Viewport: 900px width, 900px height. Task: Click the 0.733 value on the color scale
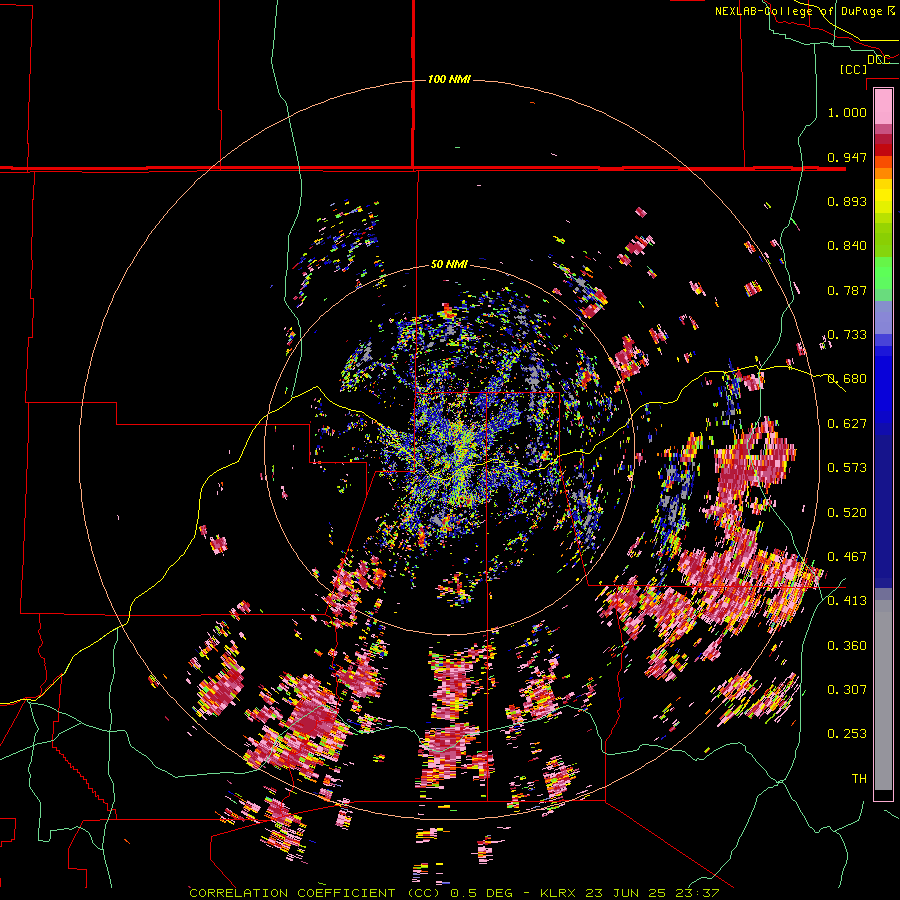(847, 335)
